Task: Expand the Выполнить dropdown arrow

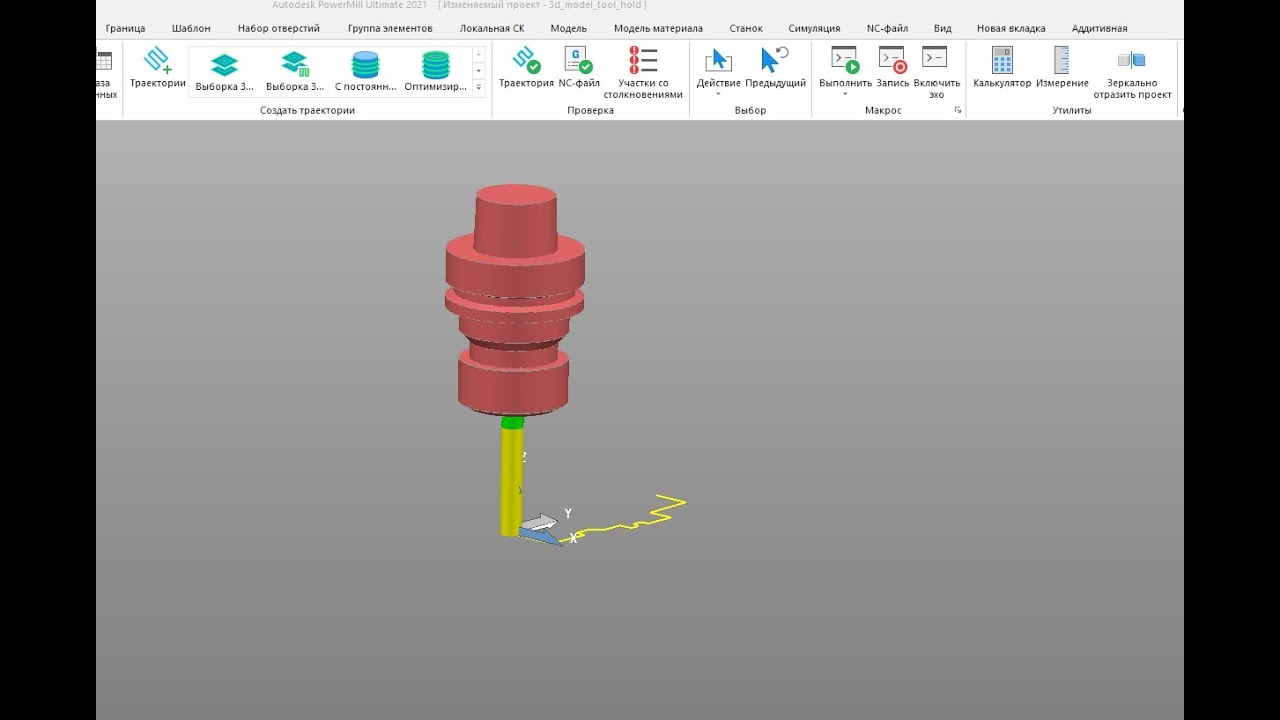Action: point(845,95)
